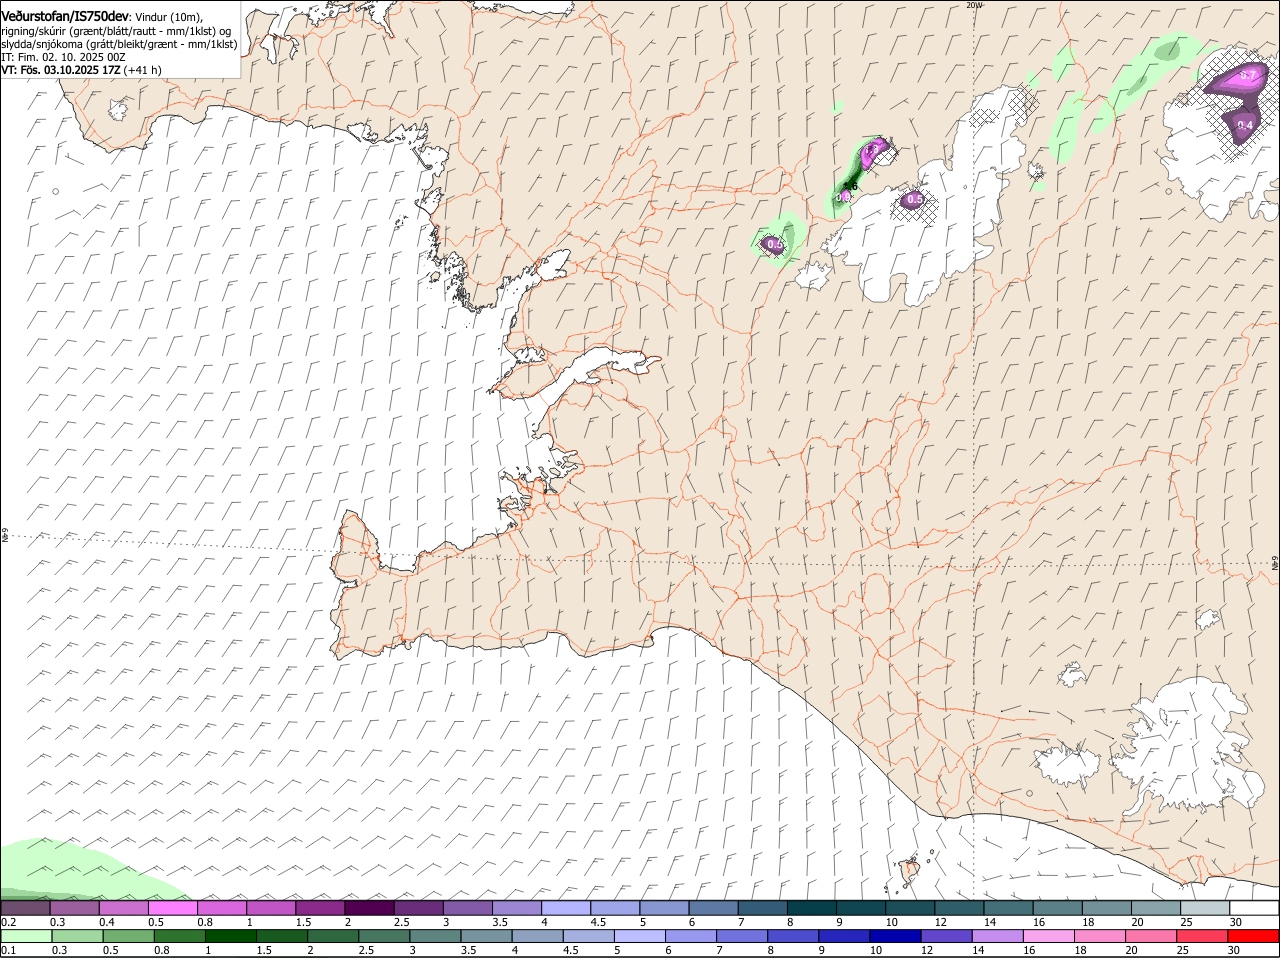Click the lower-scale swatch labeled 4

click(x=538, y=936)
